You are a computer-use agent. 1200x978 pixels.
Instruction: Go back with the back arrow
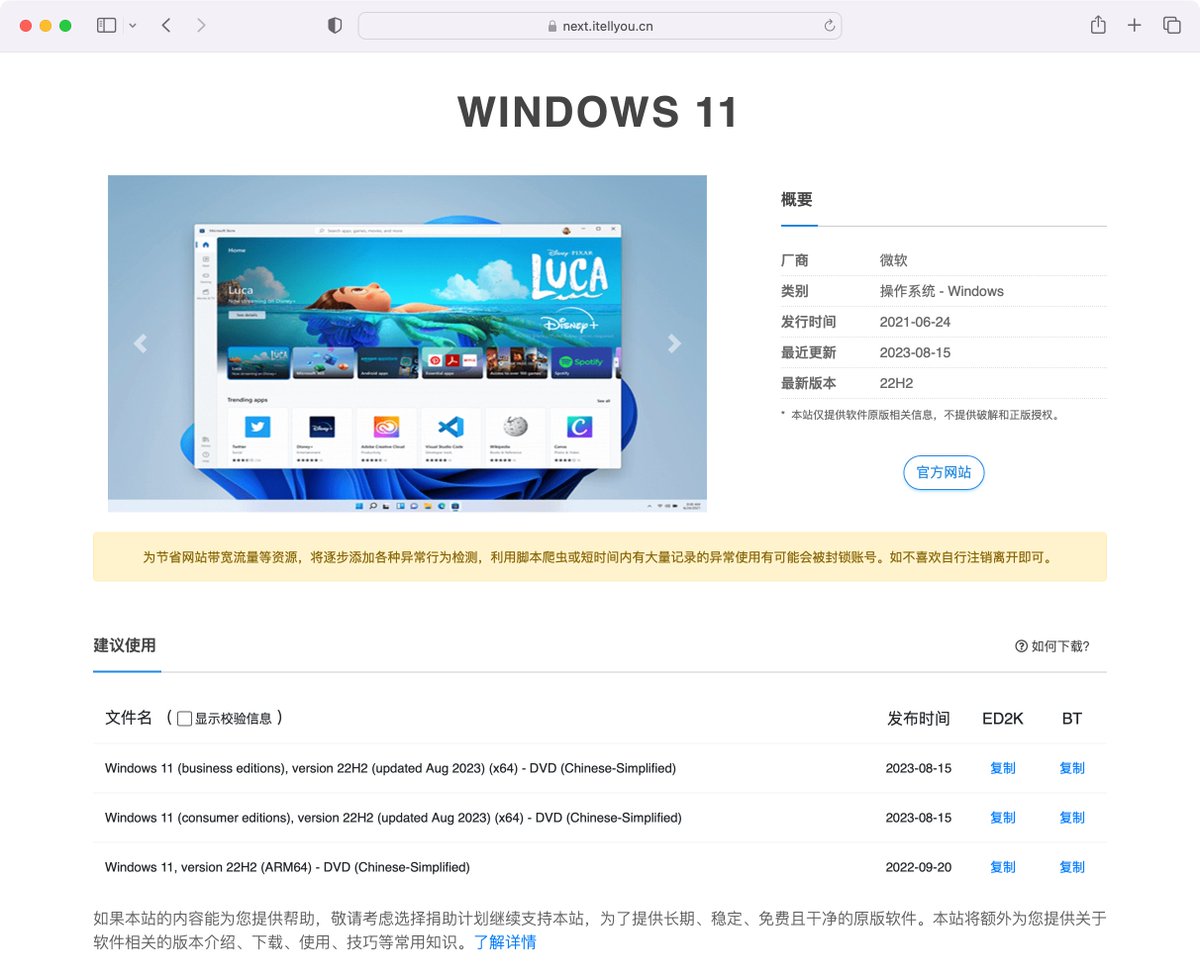(166, 26)
